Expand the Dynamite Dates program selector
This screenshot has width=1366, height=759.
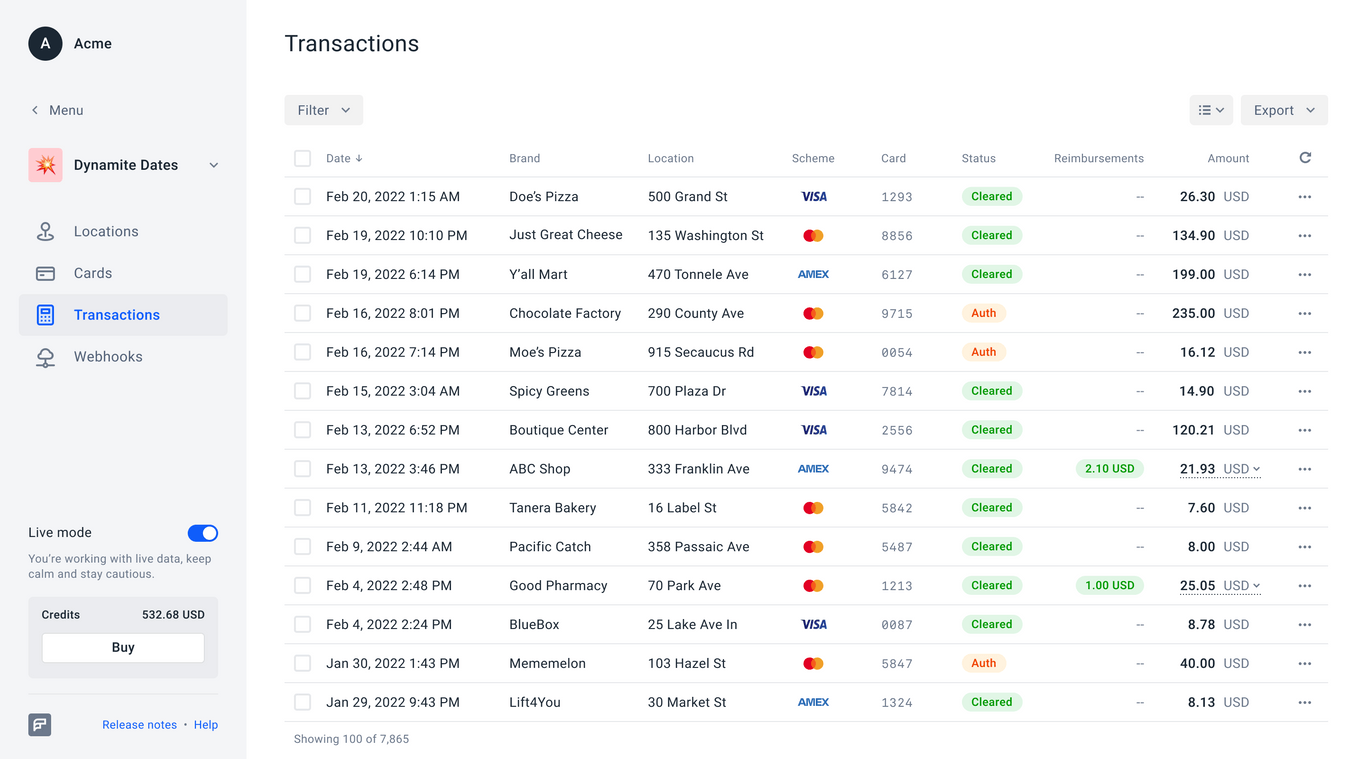click(x=213, y=165)
